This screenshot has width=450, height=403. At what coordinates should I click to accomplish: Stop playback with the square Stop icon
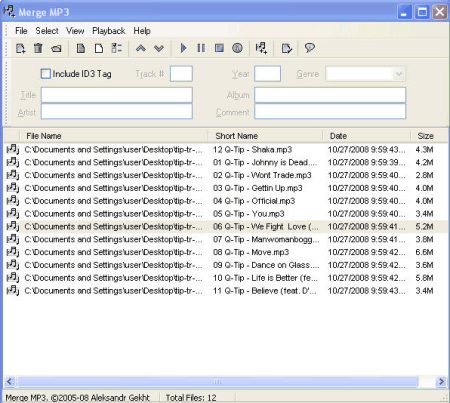pyautogui.click(x=219, y=49)
